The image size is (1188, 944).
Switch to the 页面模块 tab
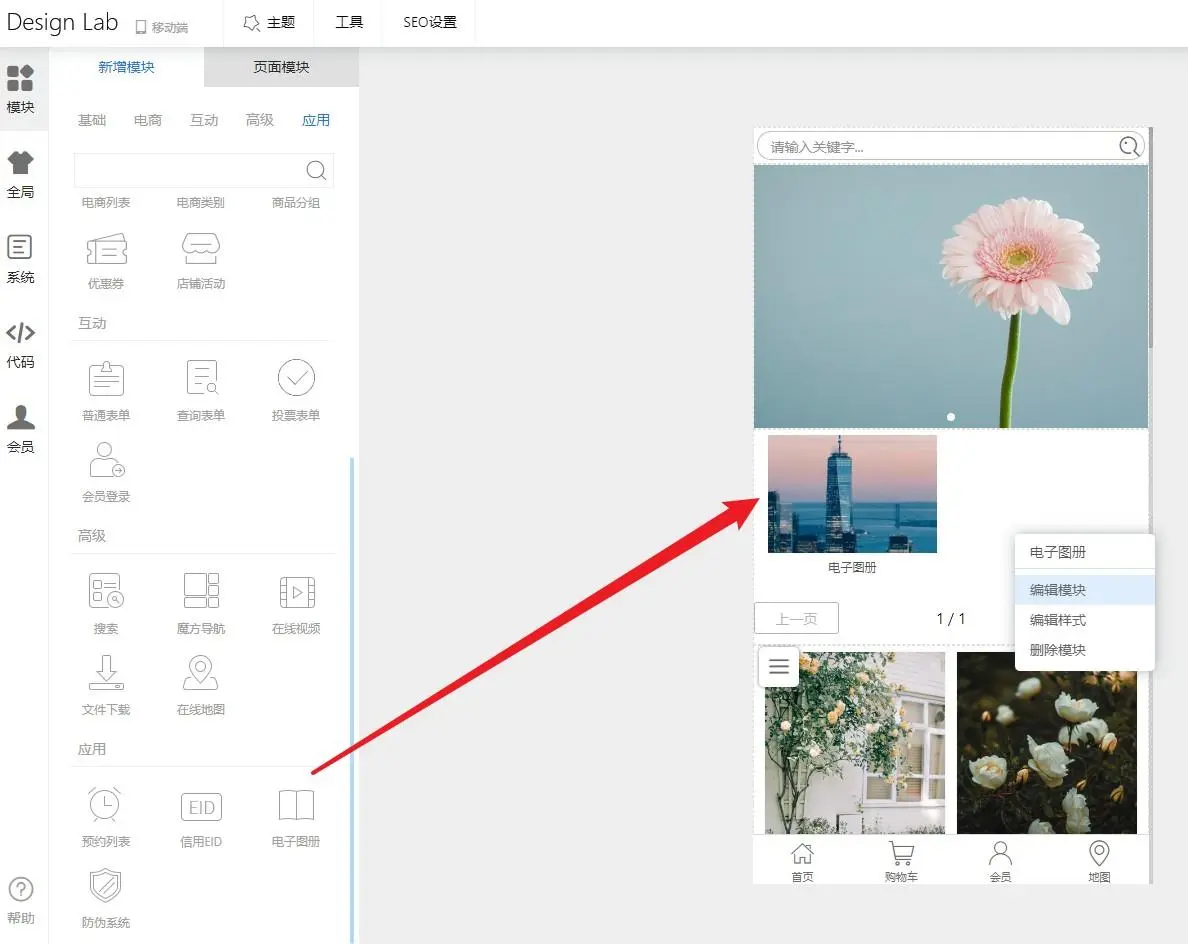(281, 67)
